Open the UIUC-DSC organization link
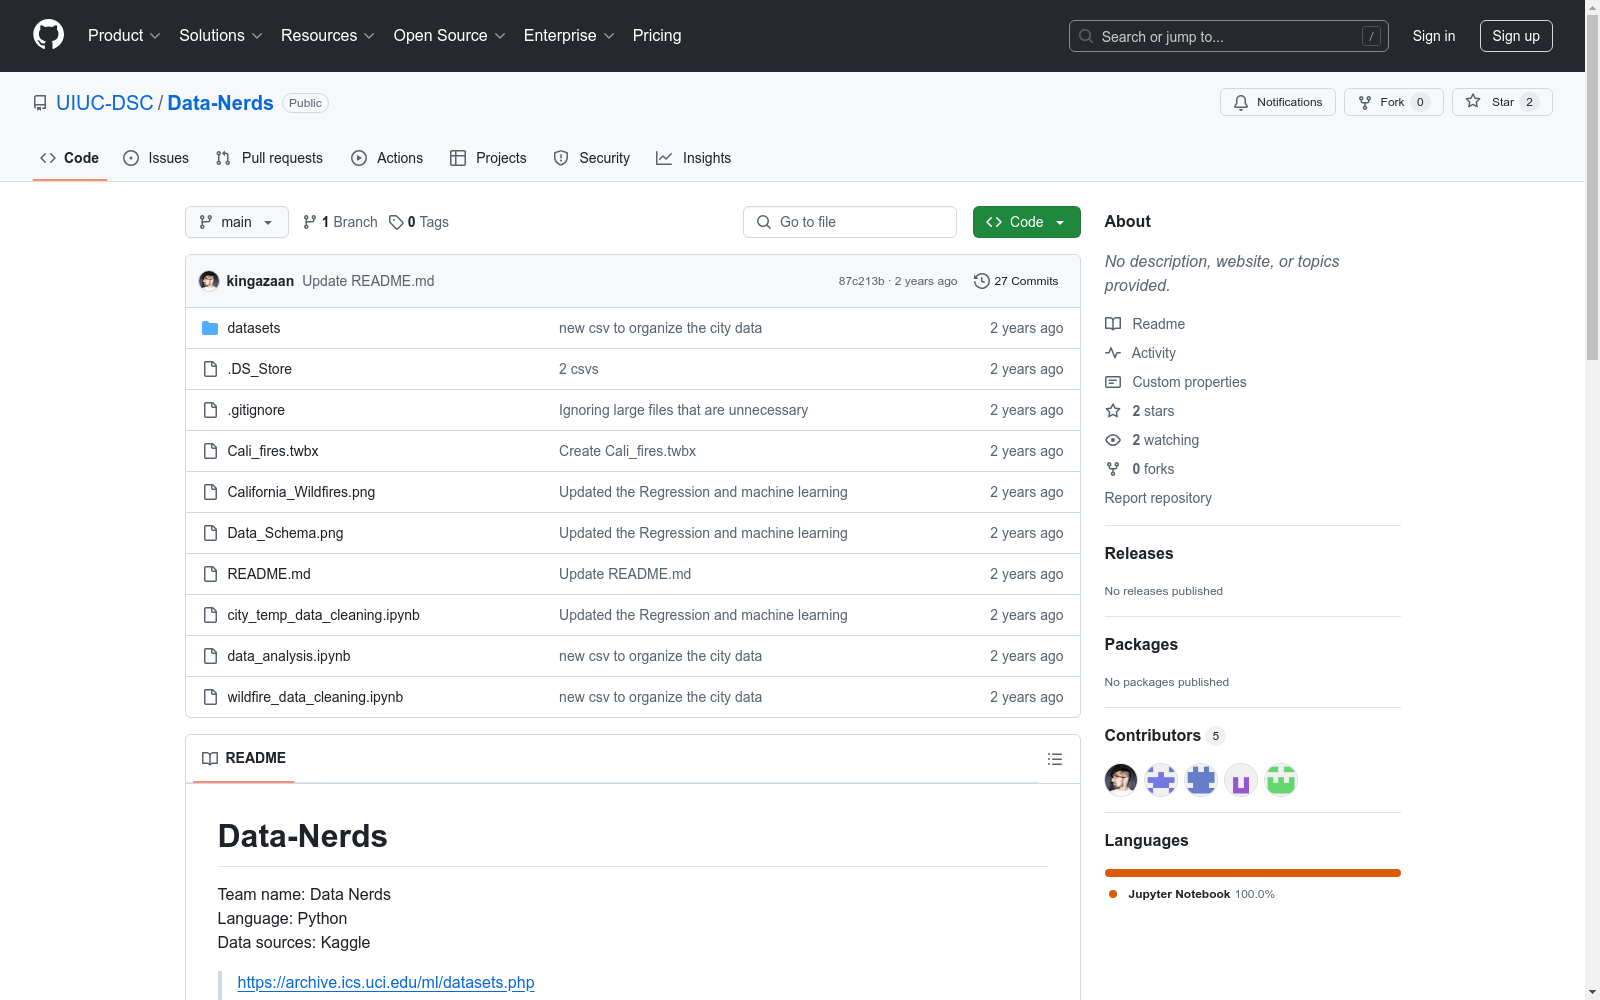1600x1000 pixels. [105, 103]
